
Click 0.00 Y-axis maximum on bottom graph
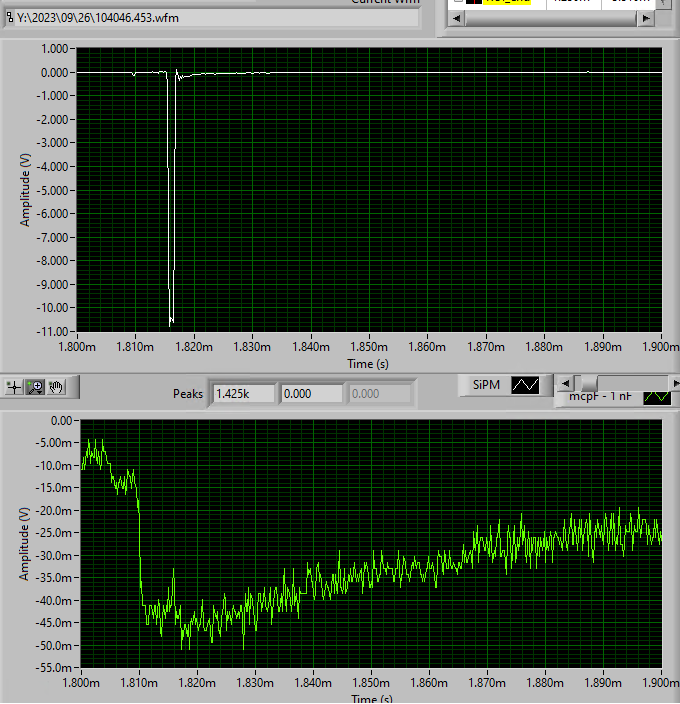61,421
